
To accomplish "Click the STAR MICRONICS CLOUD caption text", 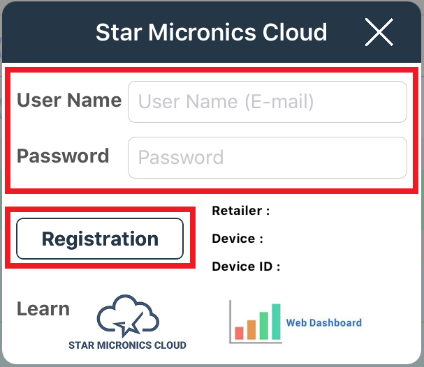I will (127, 345).
